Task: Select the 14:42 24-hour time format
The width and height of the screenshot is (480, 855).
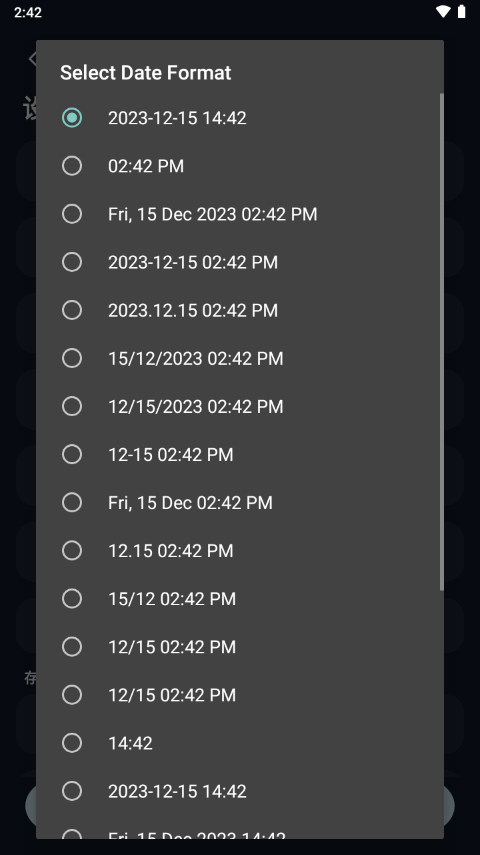Action: tap(239, 743)
